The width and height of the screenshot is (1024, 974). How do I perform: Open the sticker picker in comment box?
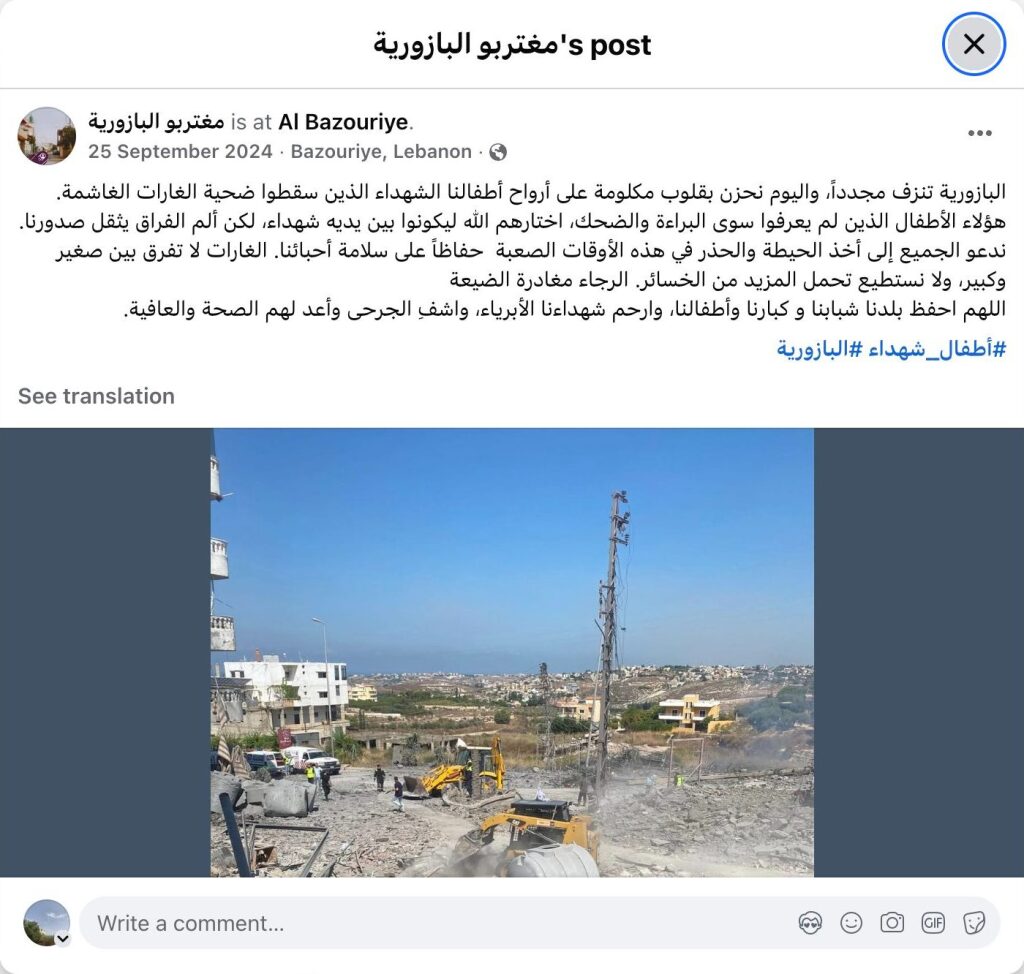(x=974, y=923)
